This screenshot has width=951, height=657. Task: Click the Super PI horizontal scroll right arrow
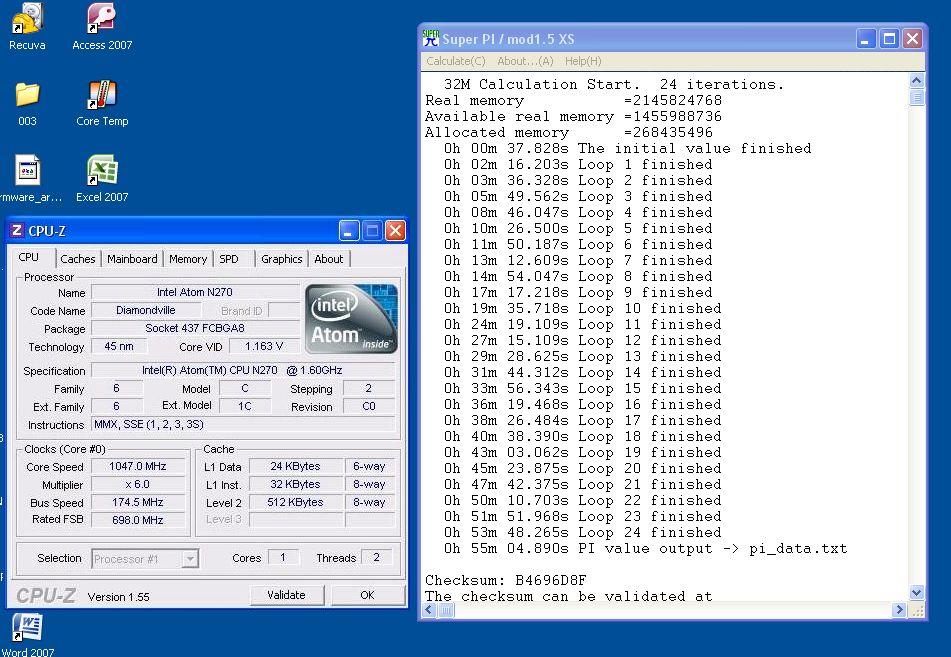click(899, 610)
